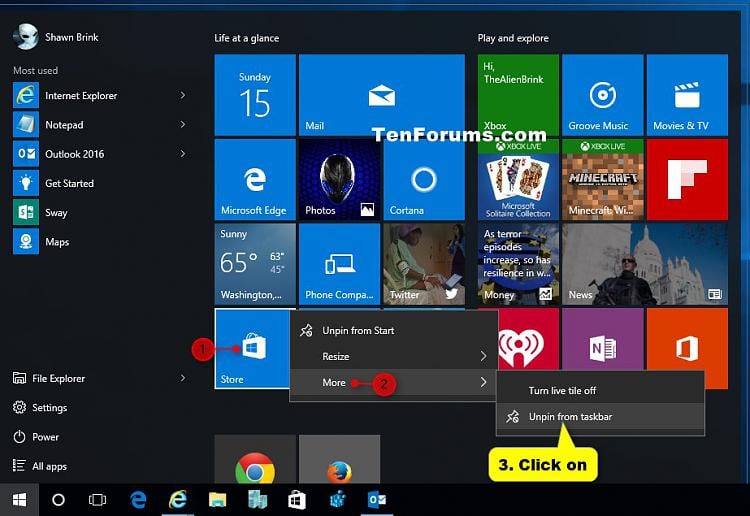Open the Phone Companion tile

click(x=340, y=264)
